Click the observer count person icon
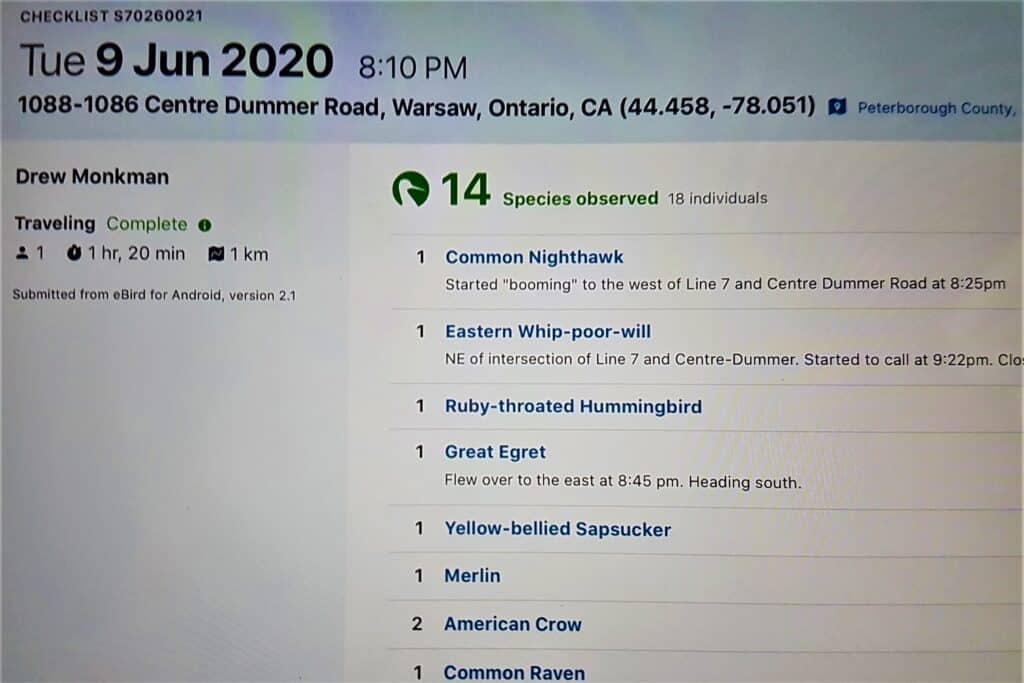The height and width of the screenshot is (683, 1024). (x=22, y=253)
